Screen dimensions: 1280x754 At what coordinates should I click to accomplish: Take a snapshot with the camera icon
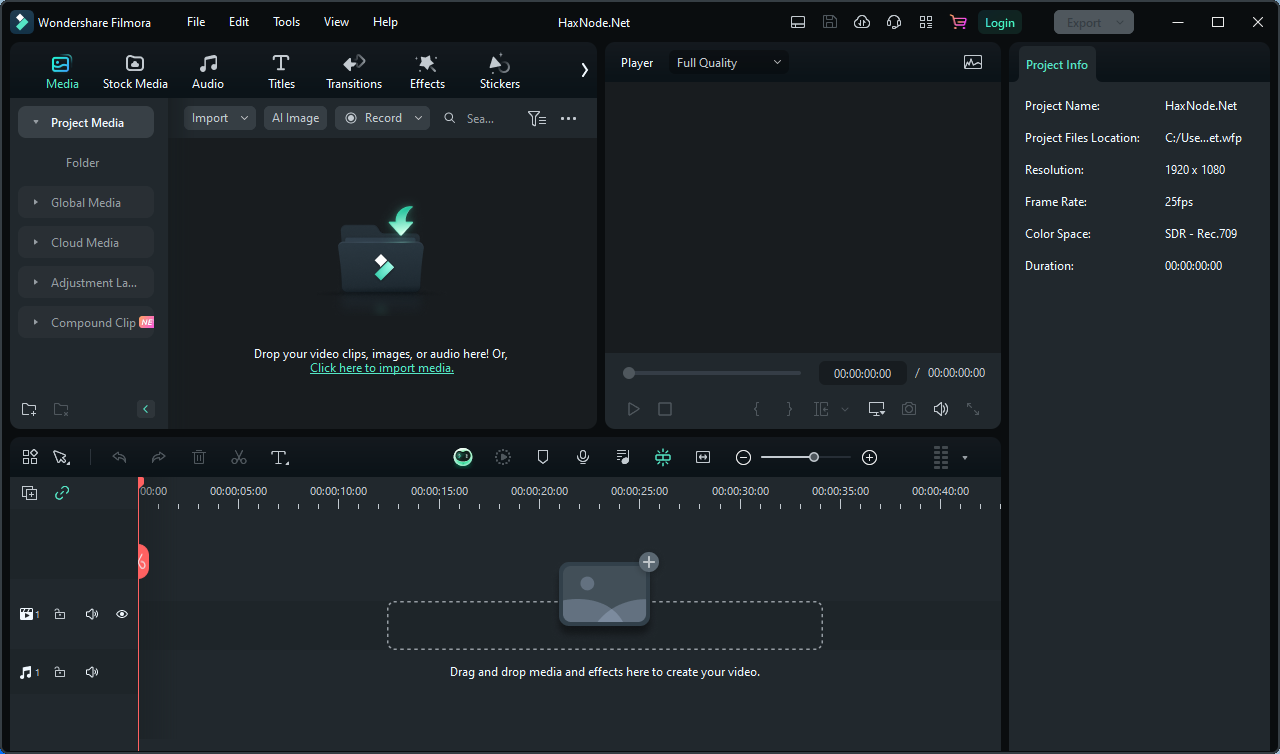pos(908,409)
